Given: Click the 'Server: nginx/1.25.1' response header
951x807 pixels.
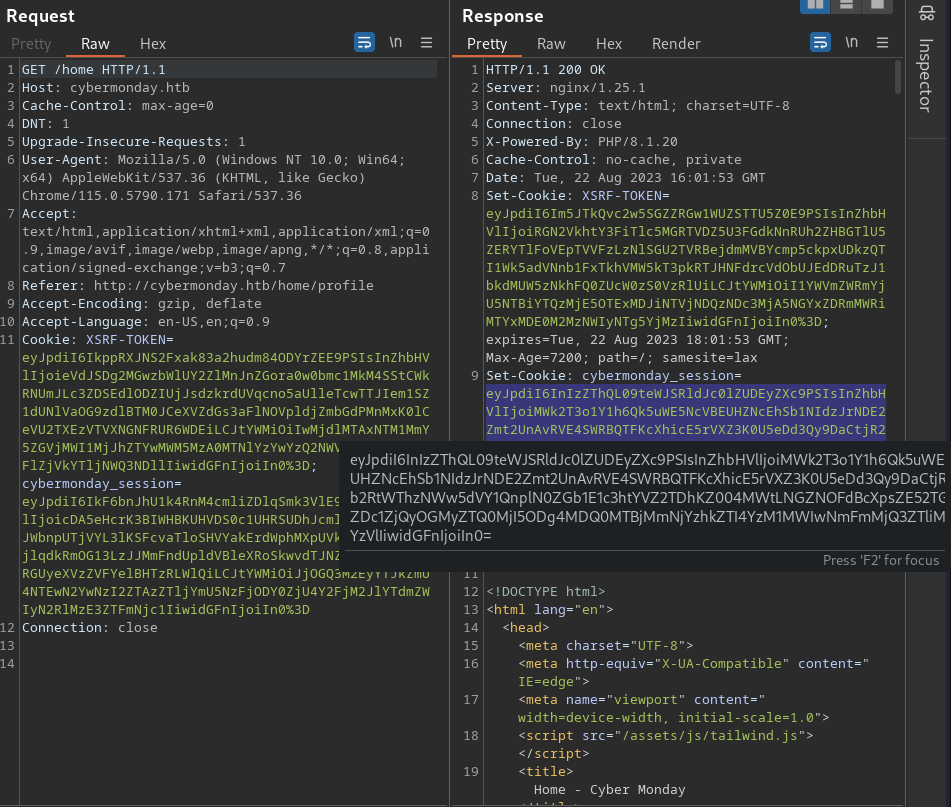Looking at the screenshot, I should point(565,88).
